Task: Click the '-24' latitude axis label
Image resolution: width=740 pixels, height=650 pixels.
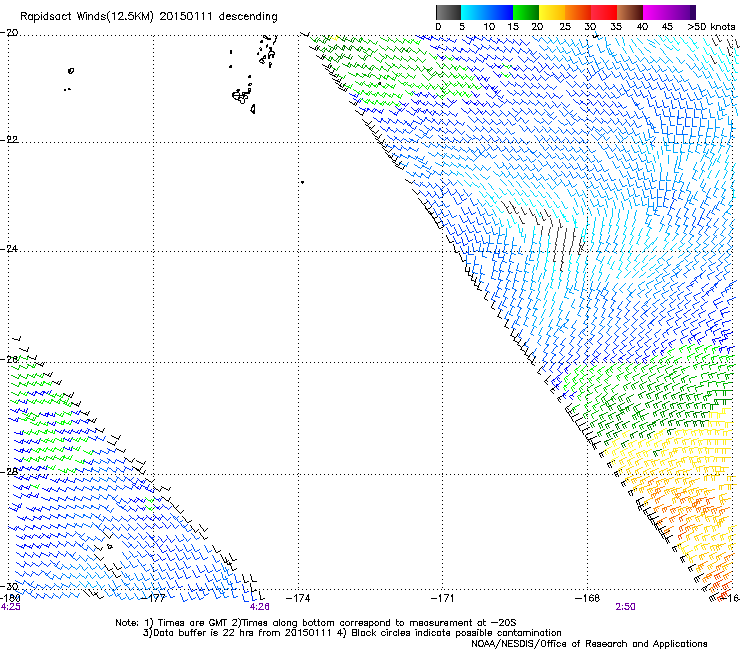Action: tap(9, 249)
